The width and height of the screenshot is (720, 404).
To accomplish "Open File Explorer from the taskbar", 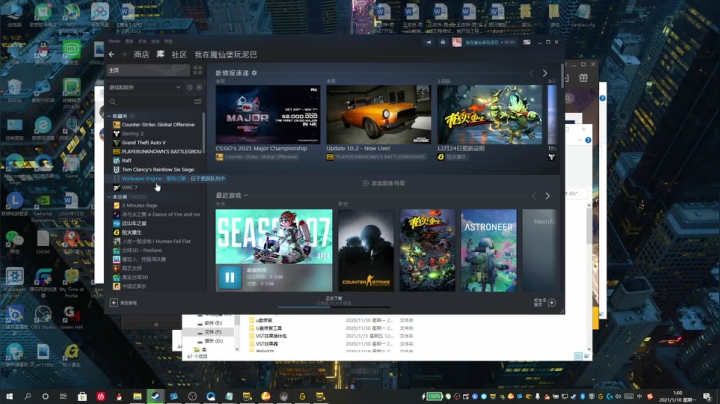I will (137, 396).
